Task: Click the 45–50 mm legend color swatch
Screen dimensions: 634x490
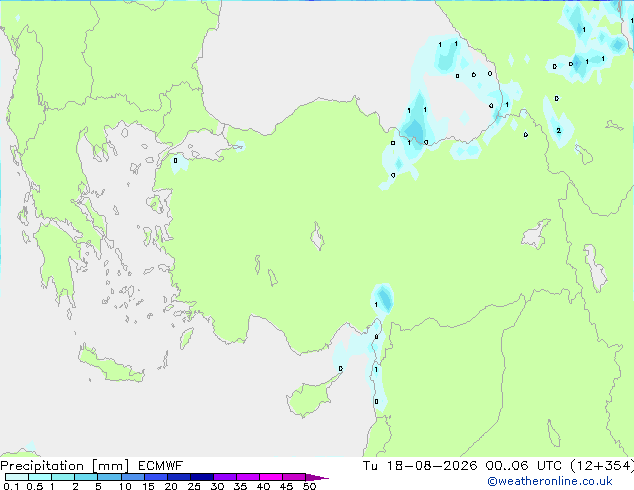Action: [294, 477]
